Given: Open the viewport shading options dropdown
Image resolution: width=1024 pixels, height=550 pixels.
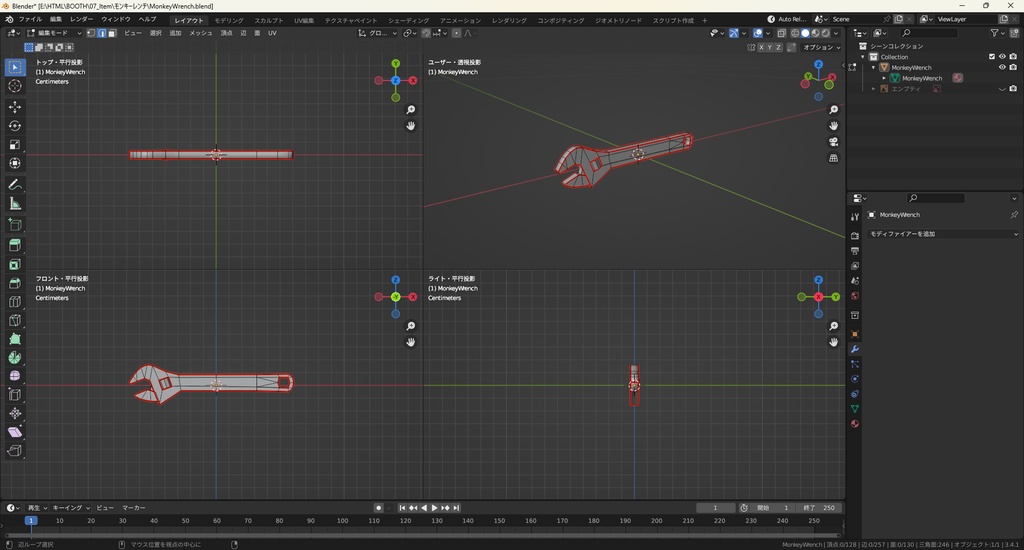Looking at the screenshot, I should click(x=837, y=33).
